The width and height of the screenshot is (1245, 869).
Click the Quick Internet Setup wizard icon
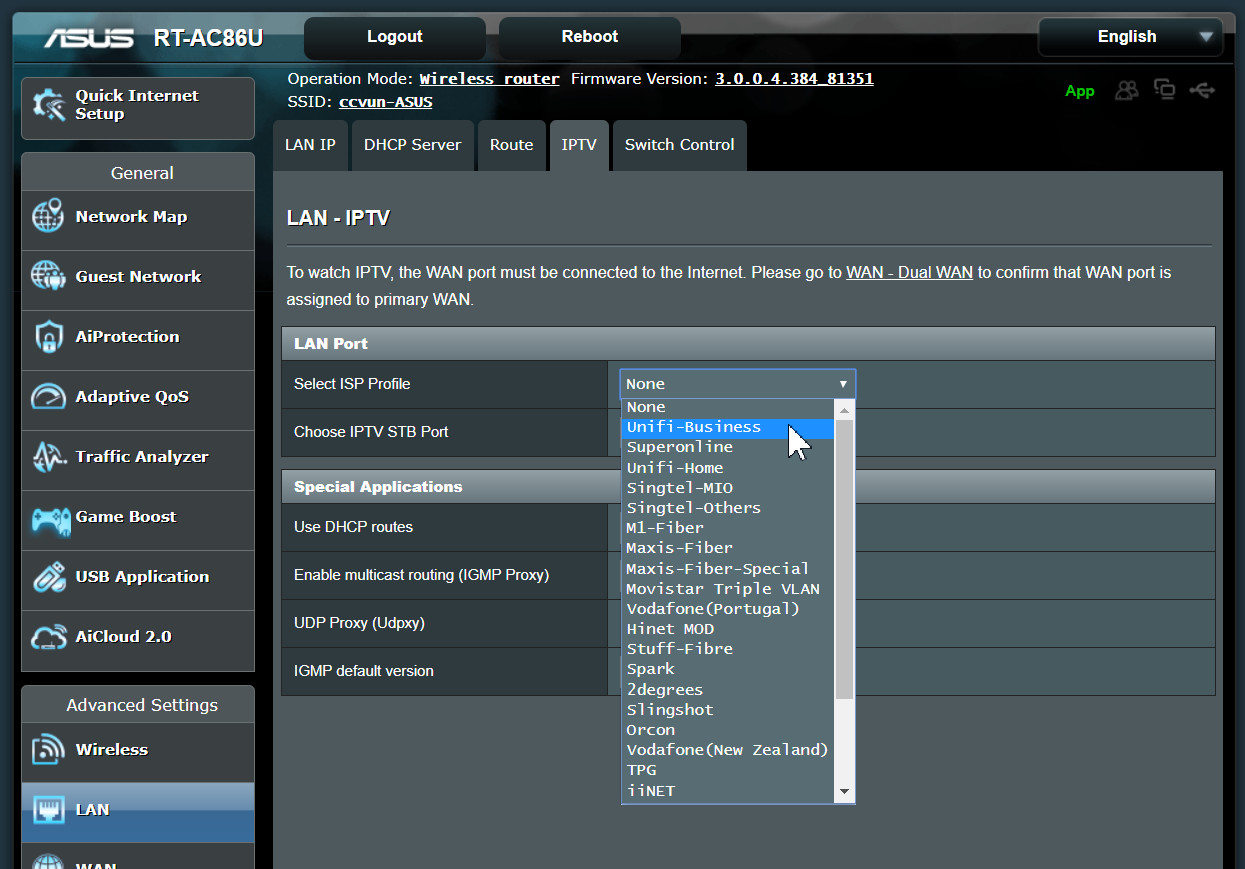tap(48, 105)
